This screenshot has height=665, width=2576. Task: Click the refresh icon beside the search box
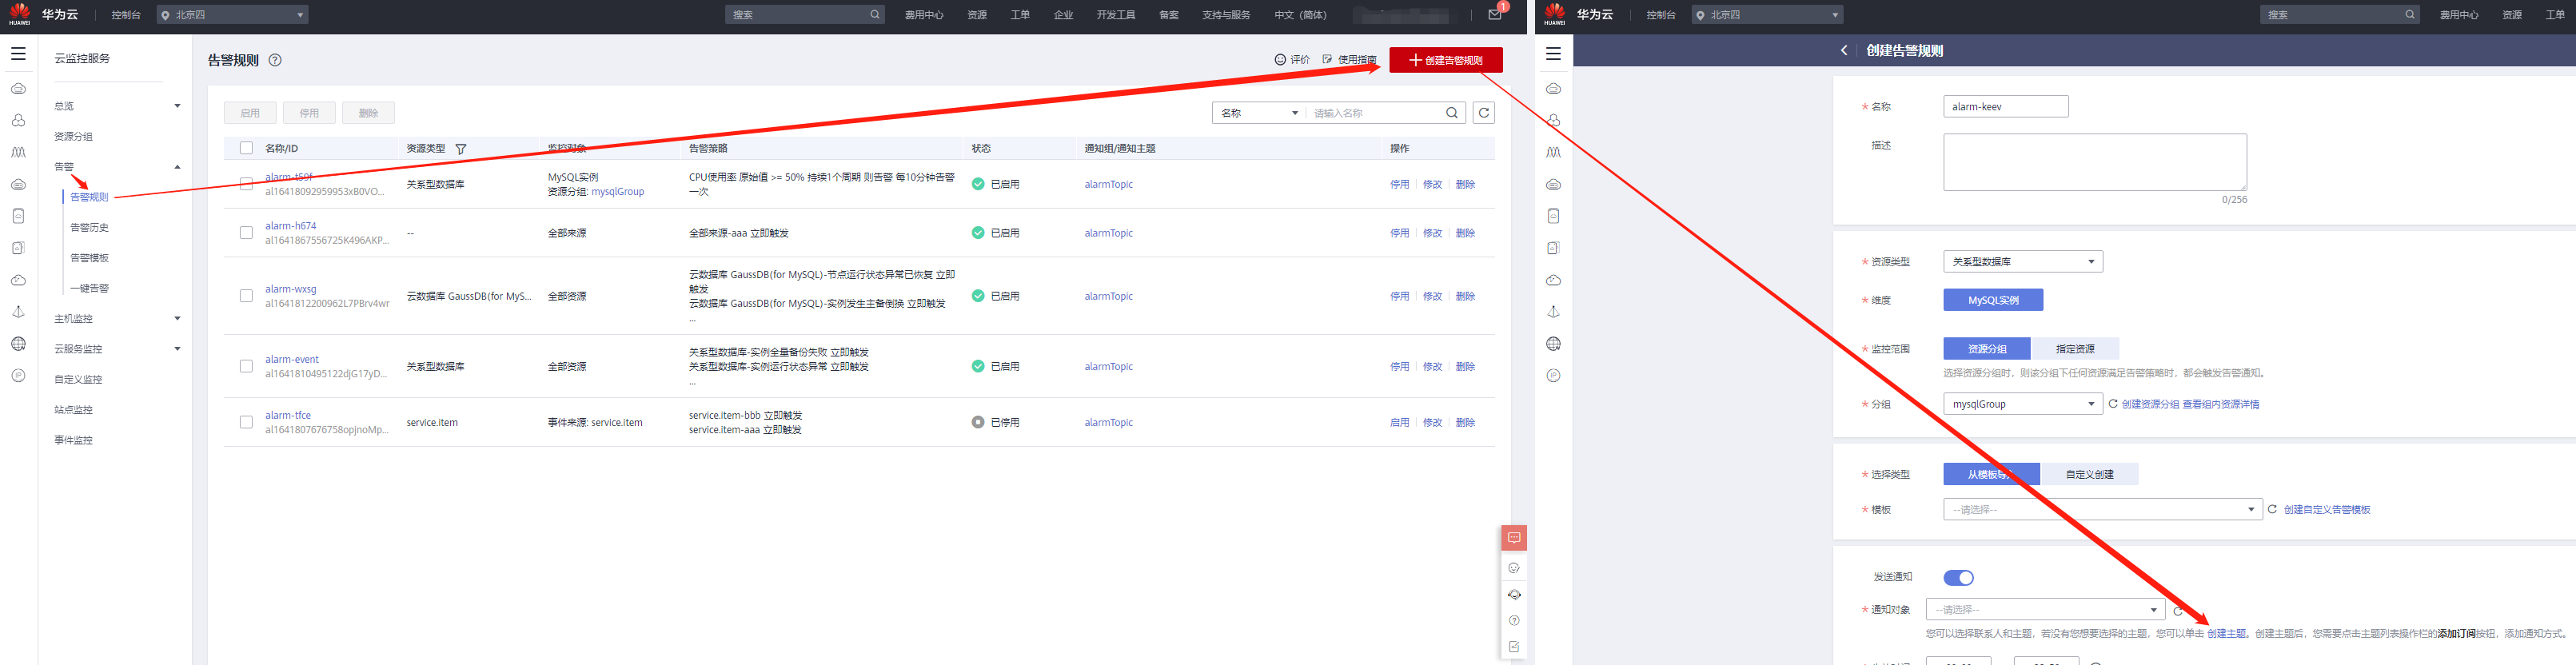1484,113
